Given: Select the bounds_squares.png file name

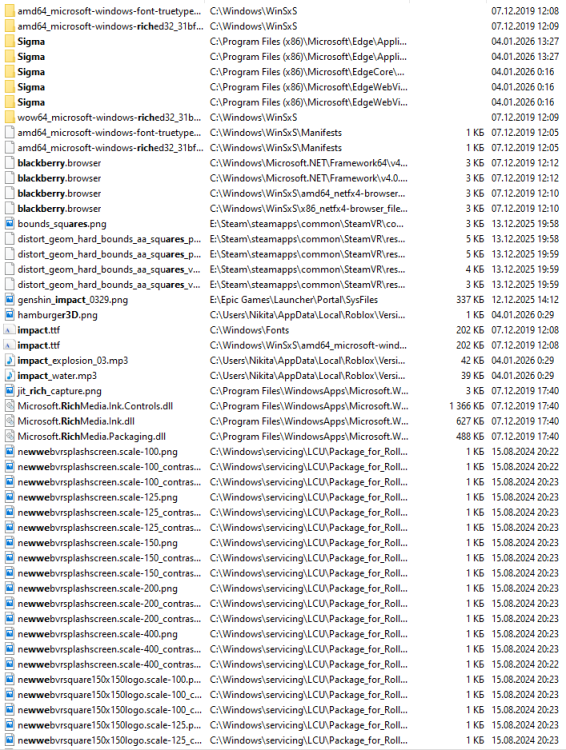Looking at the screenshot, I should point(62,224).
